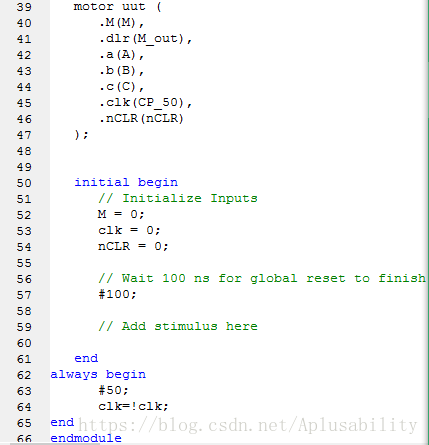Click line number 39 in gutter
The height and width of the screenshot is (445, 429).
(24, 7)
